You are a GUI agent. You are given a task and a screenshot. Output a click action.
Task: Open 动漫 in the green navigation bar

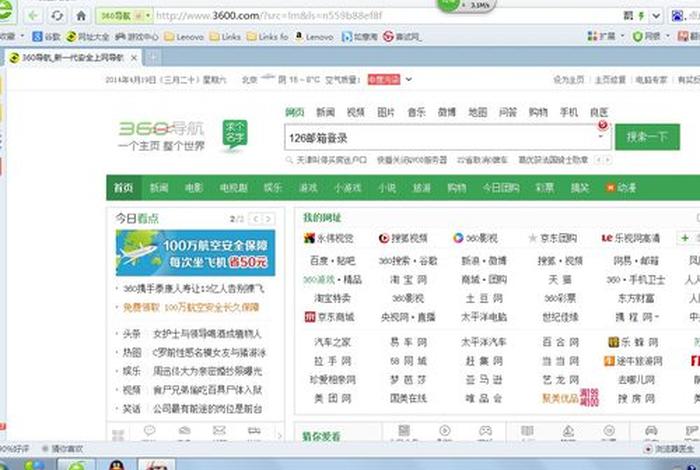(x=621, y=188)
